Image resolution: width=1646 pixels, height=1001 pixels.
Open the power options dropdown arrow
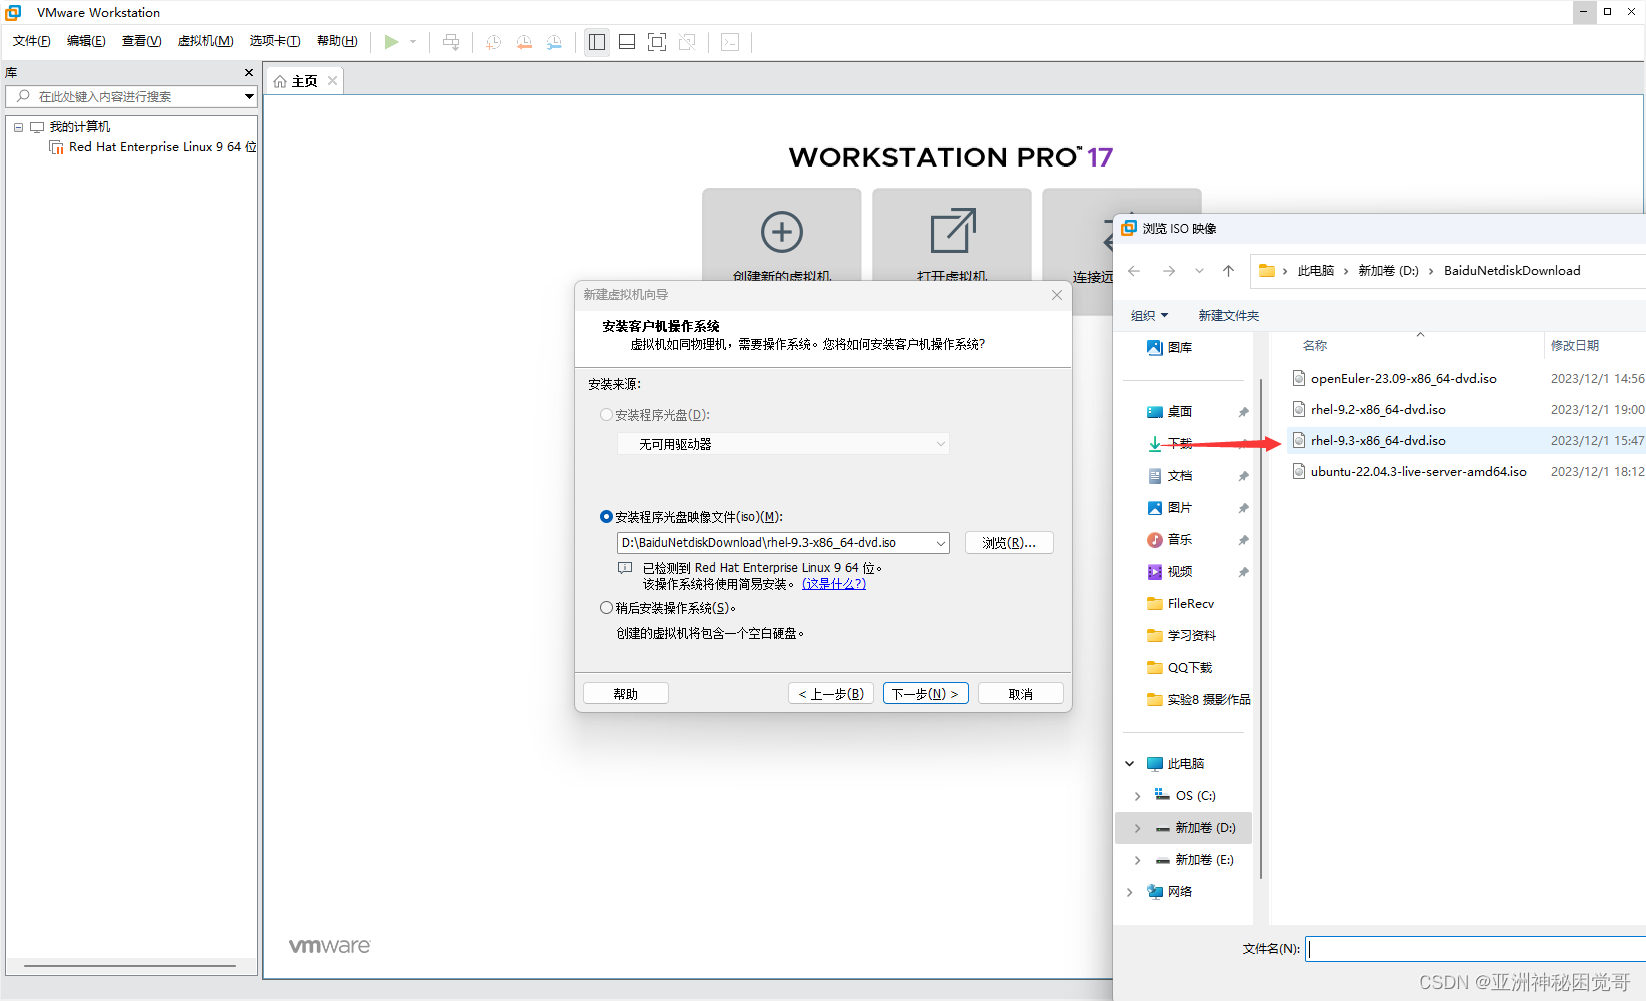[x=413, y=42]
